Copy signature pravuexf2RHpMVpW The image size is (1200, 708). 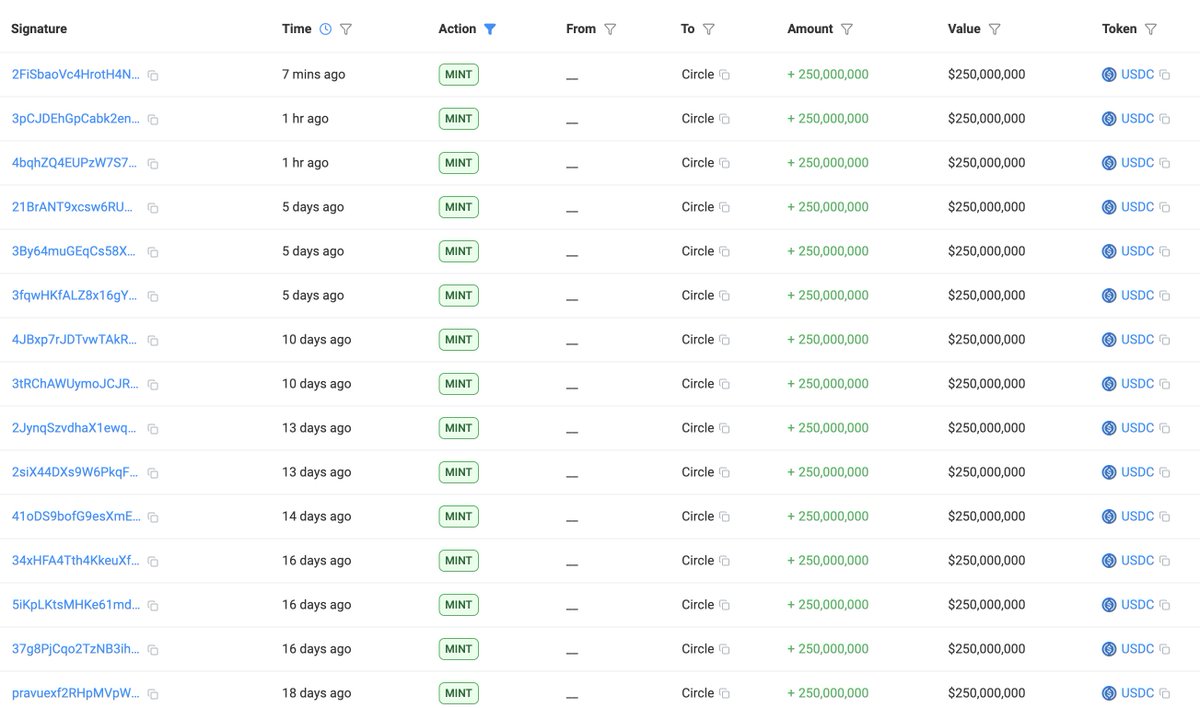pos(153,693)
